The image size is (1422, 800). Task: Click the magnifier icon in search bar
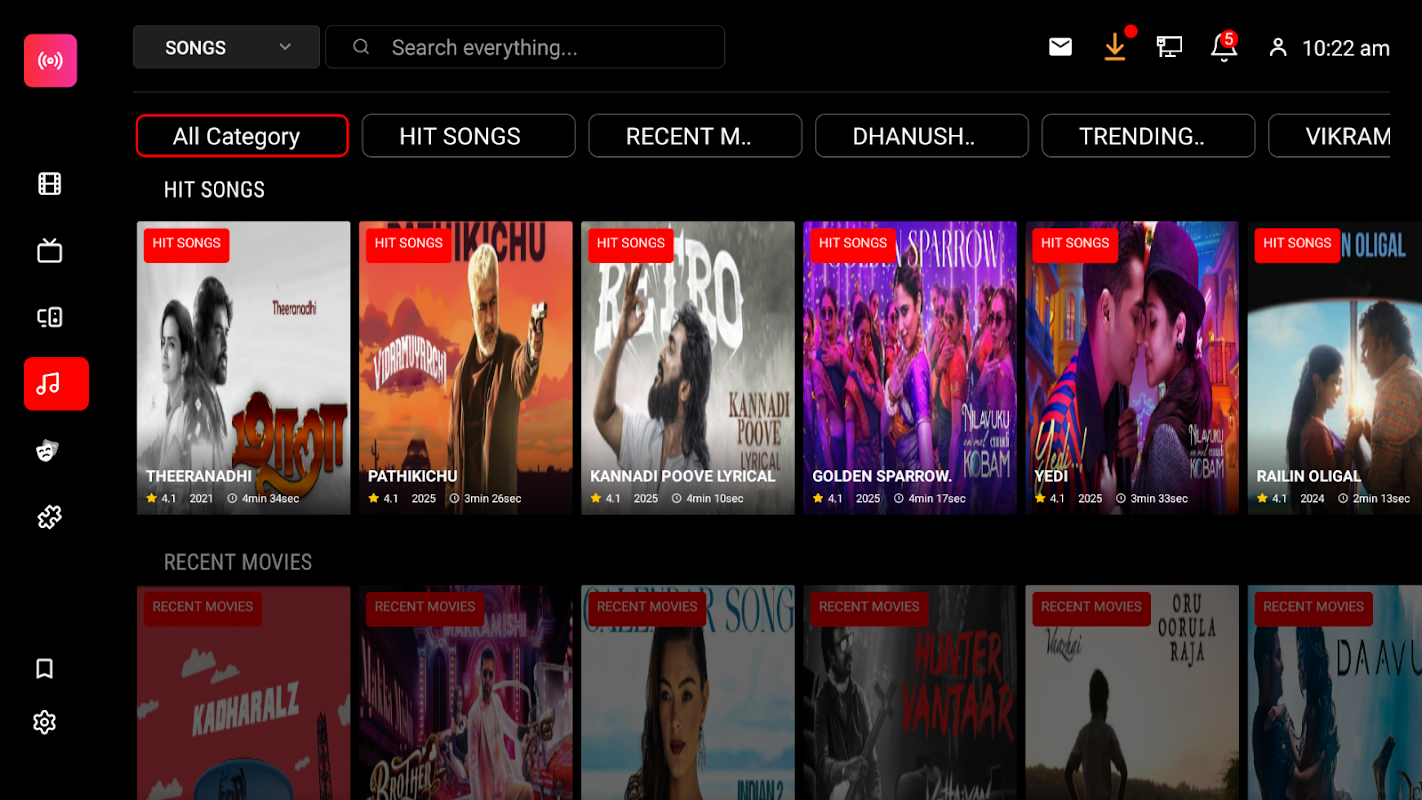click(361, 47)
